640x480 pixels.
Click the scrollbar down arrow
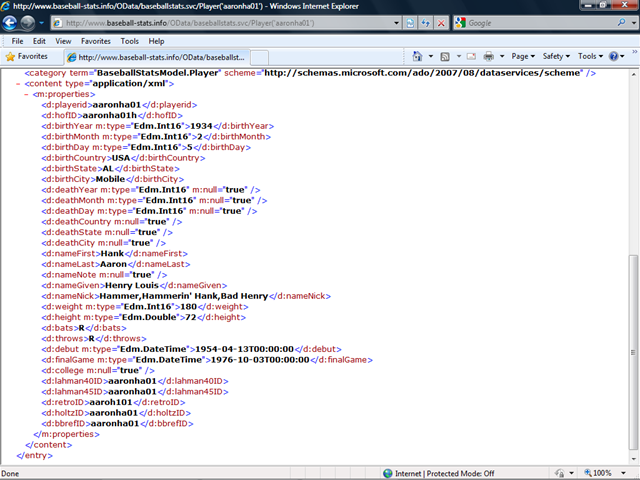pyautogui.click(x=633, y=459)
